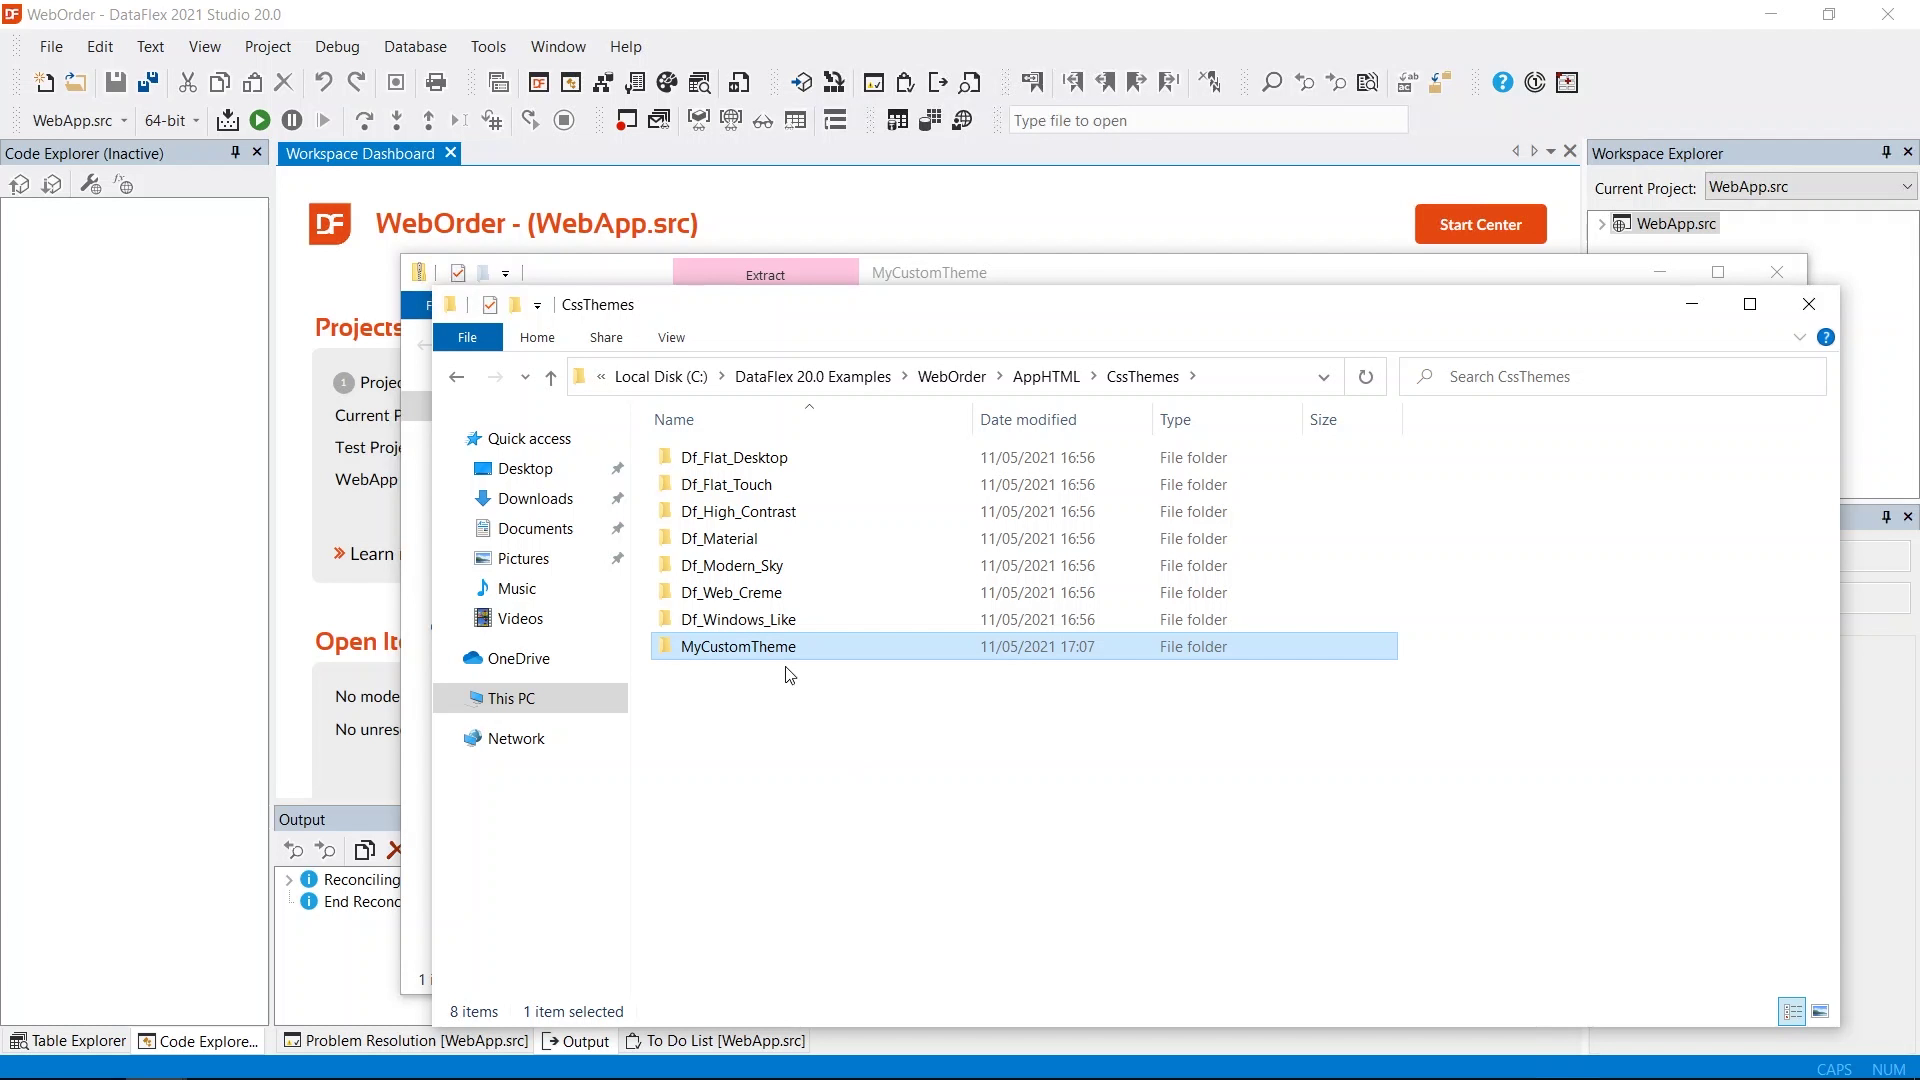
Task: Click the blue Help question mark icon
Action: tap(1502, 83)
